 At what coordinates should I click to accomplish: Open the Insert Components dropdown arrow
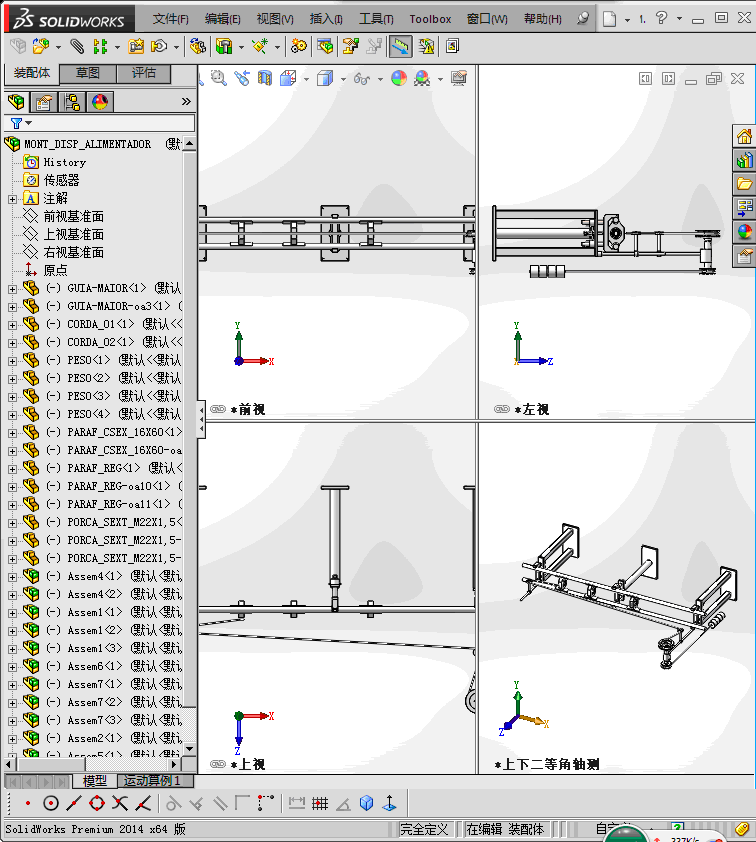[x=59, y=47]
